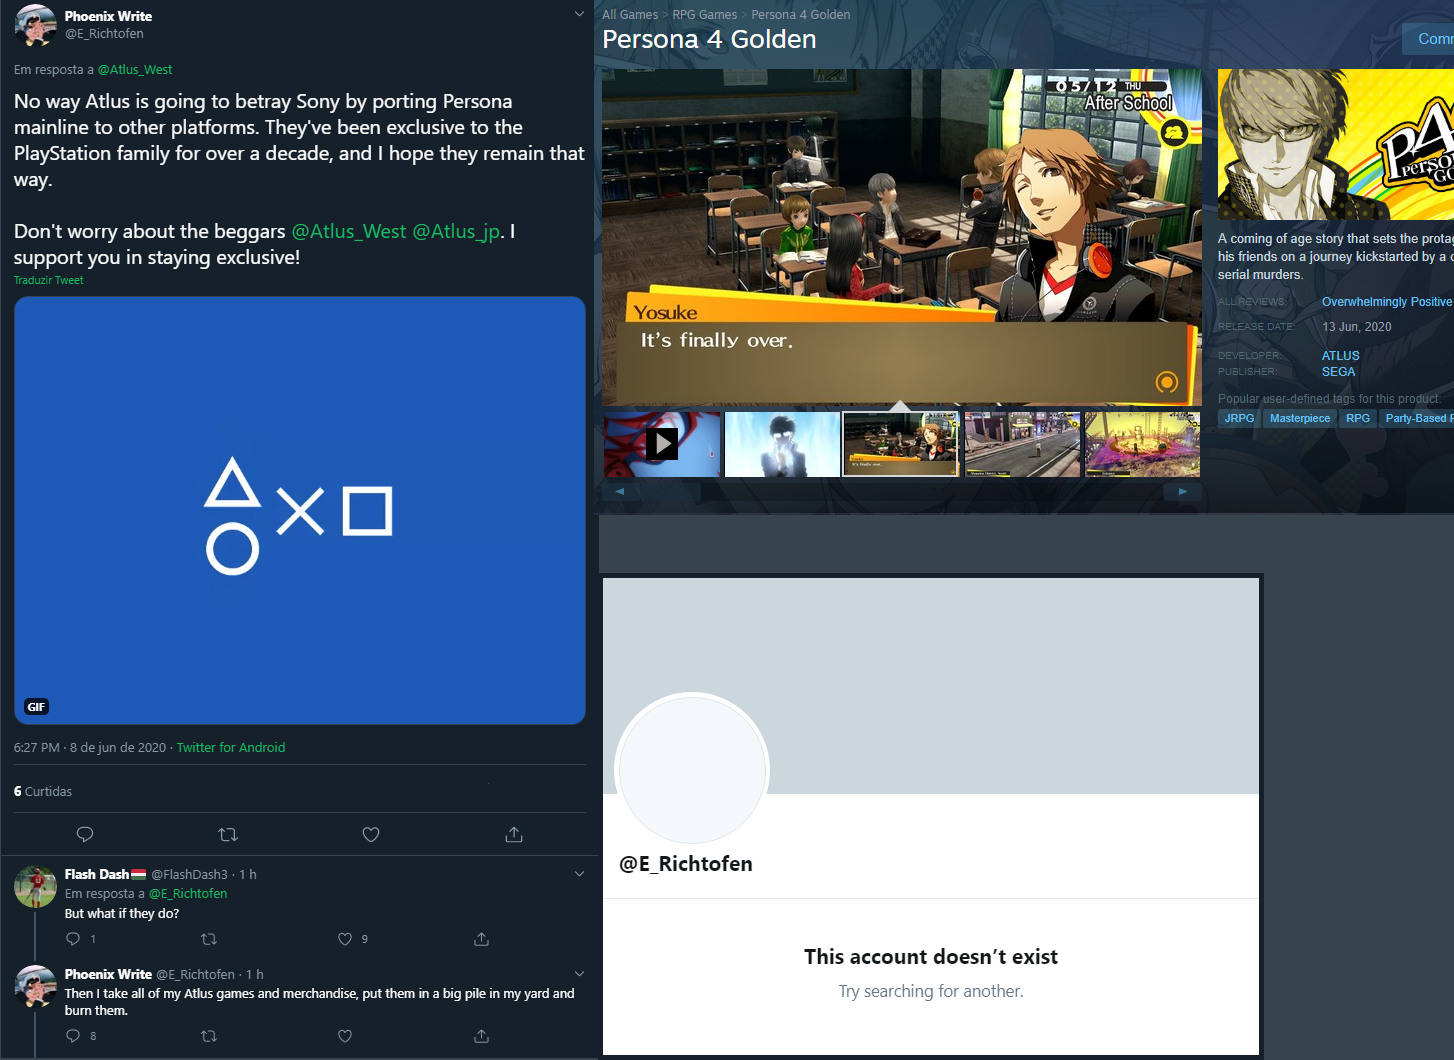
Task: Click the 'Persona 4 Golden' breadcrumb
Action: point(801,15)
